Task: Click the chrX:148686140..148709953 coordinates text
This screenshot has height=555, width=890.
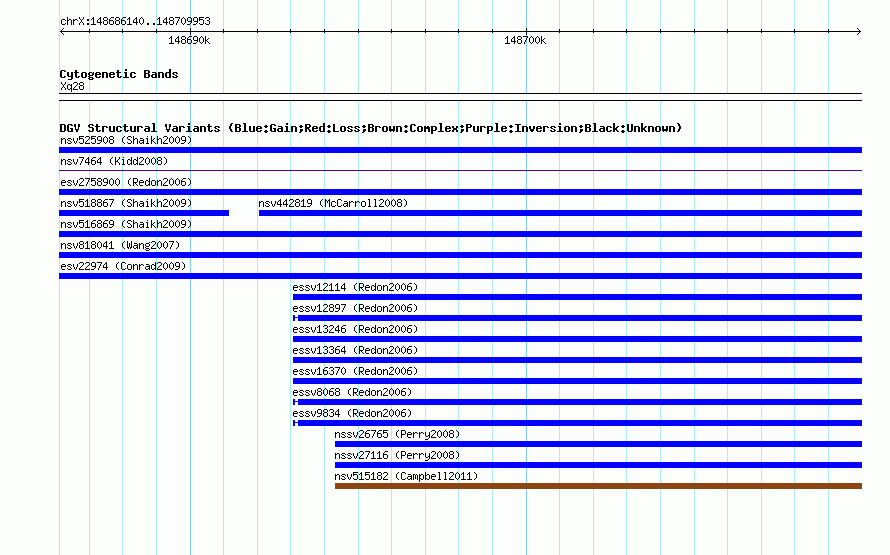Action: tap(135, 21)
